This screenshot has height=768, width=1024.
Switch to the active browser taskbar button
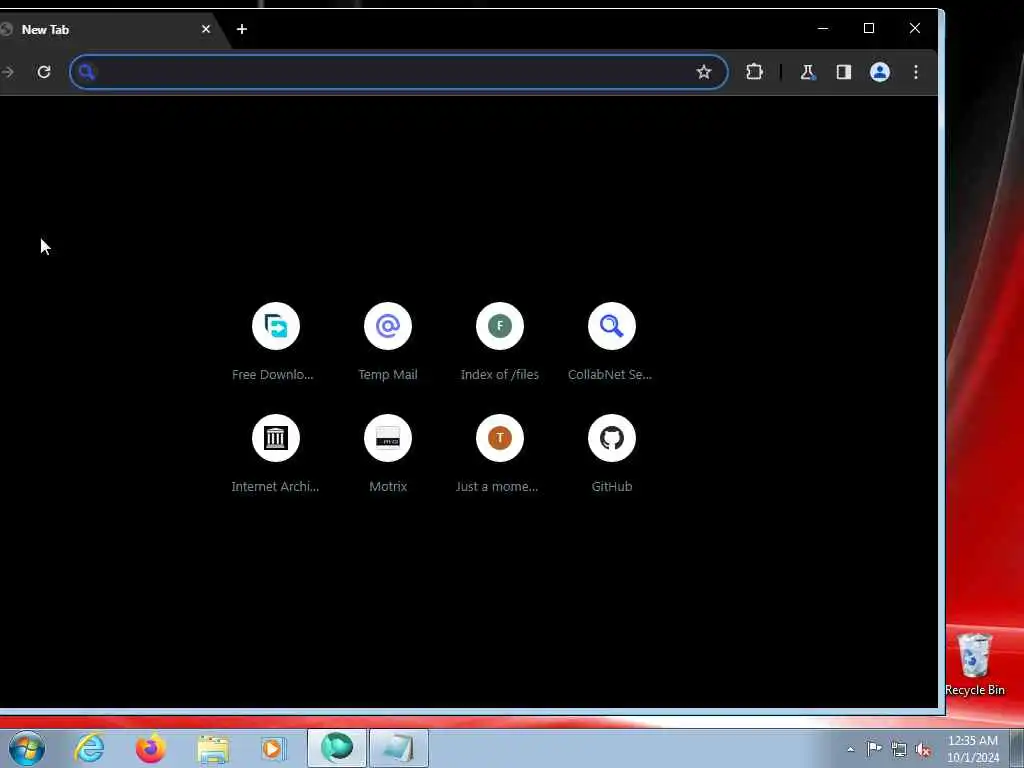[x=337, y=748]
